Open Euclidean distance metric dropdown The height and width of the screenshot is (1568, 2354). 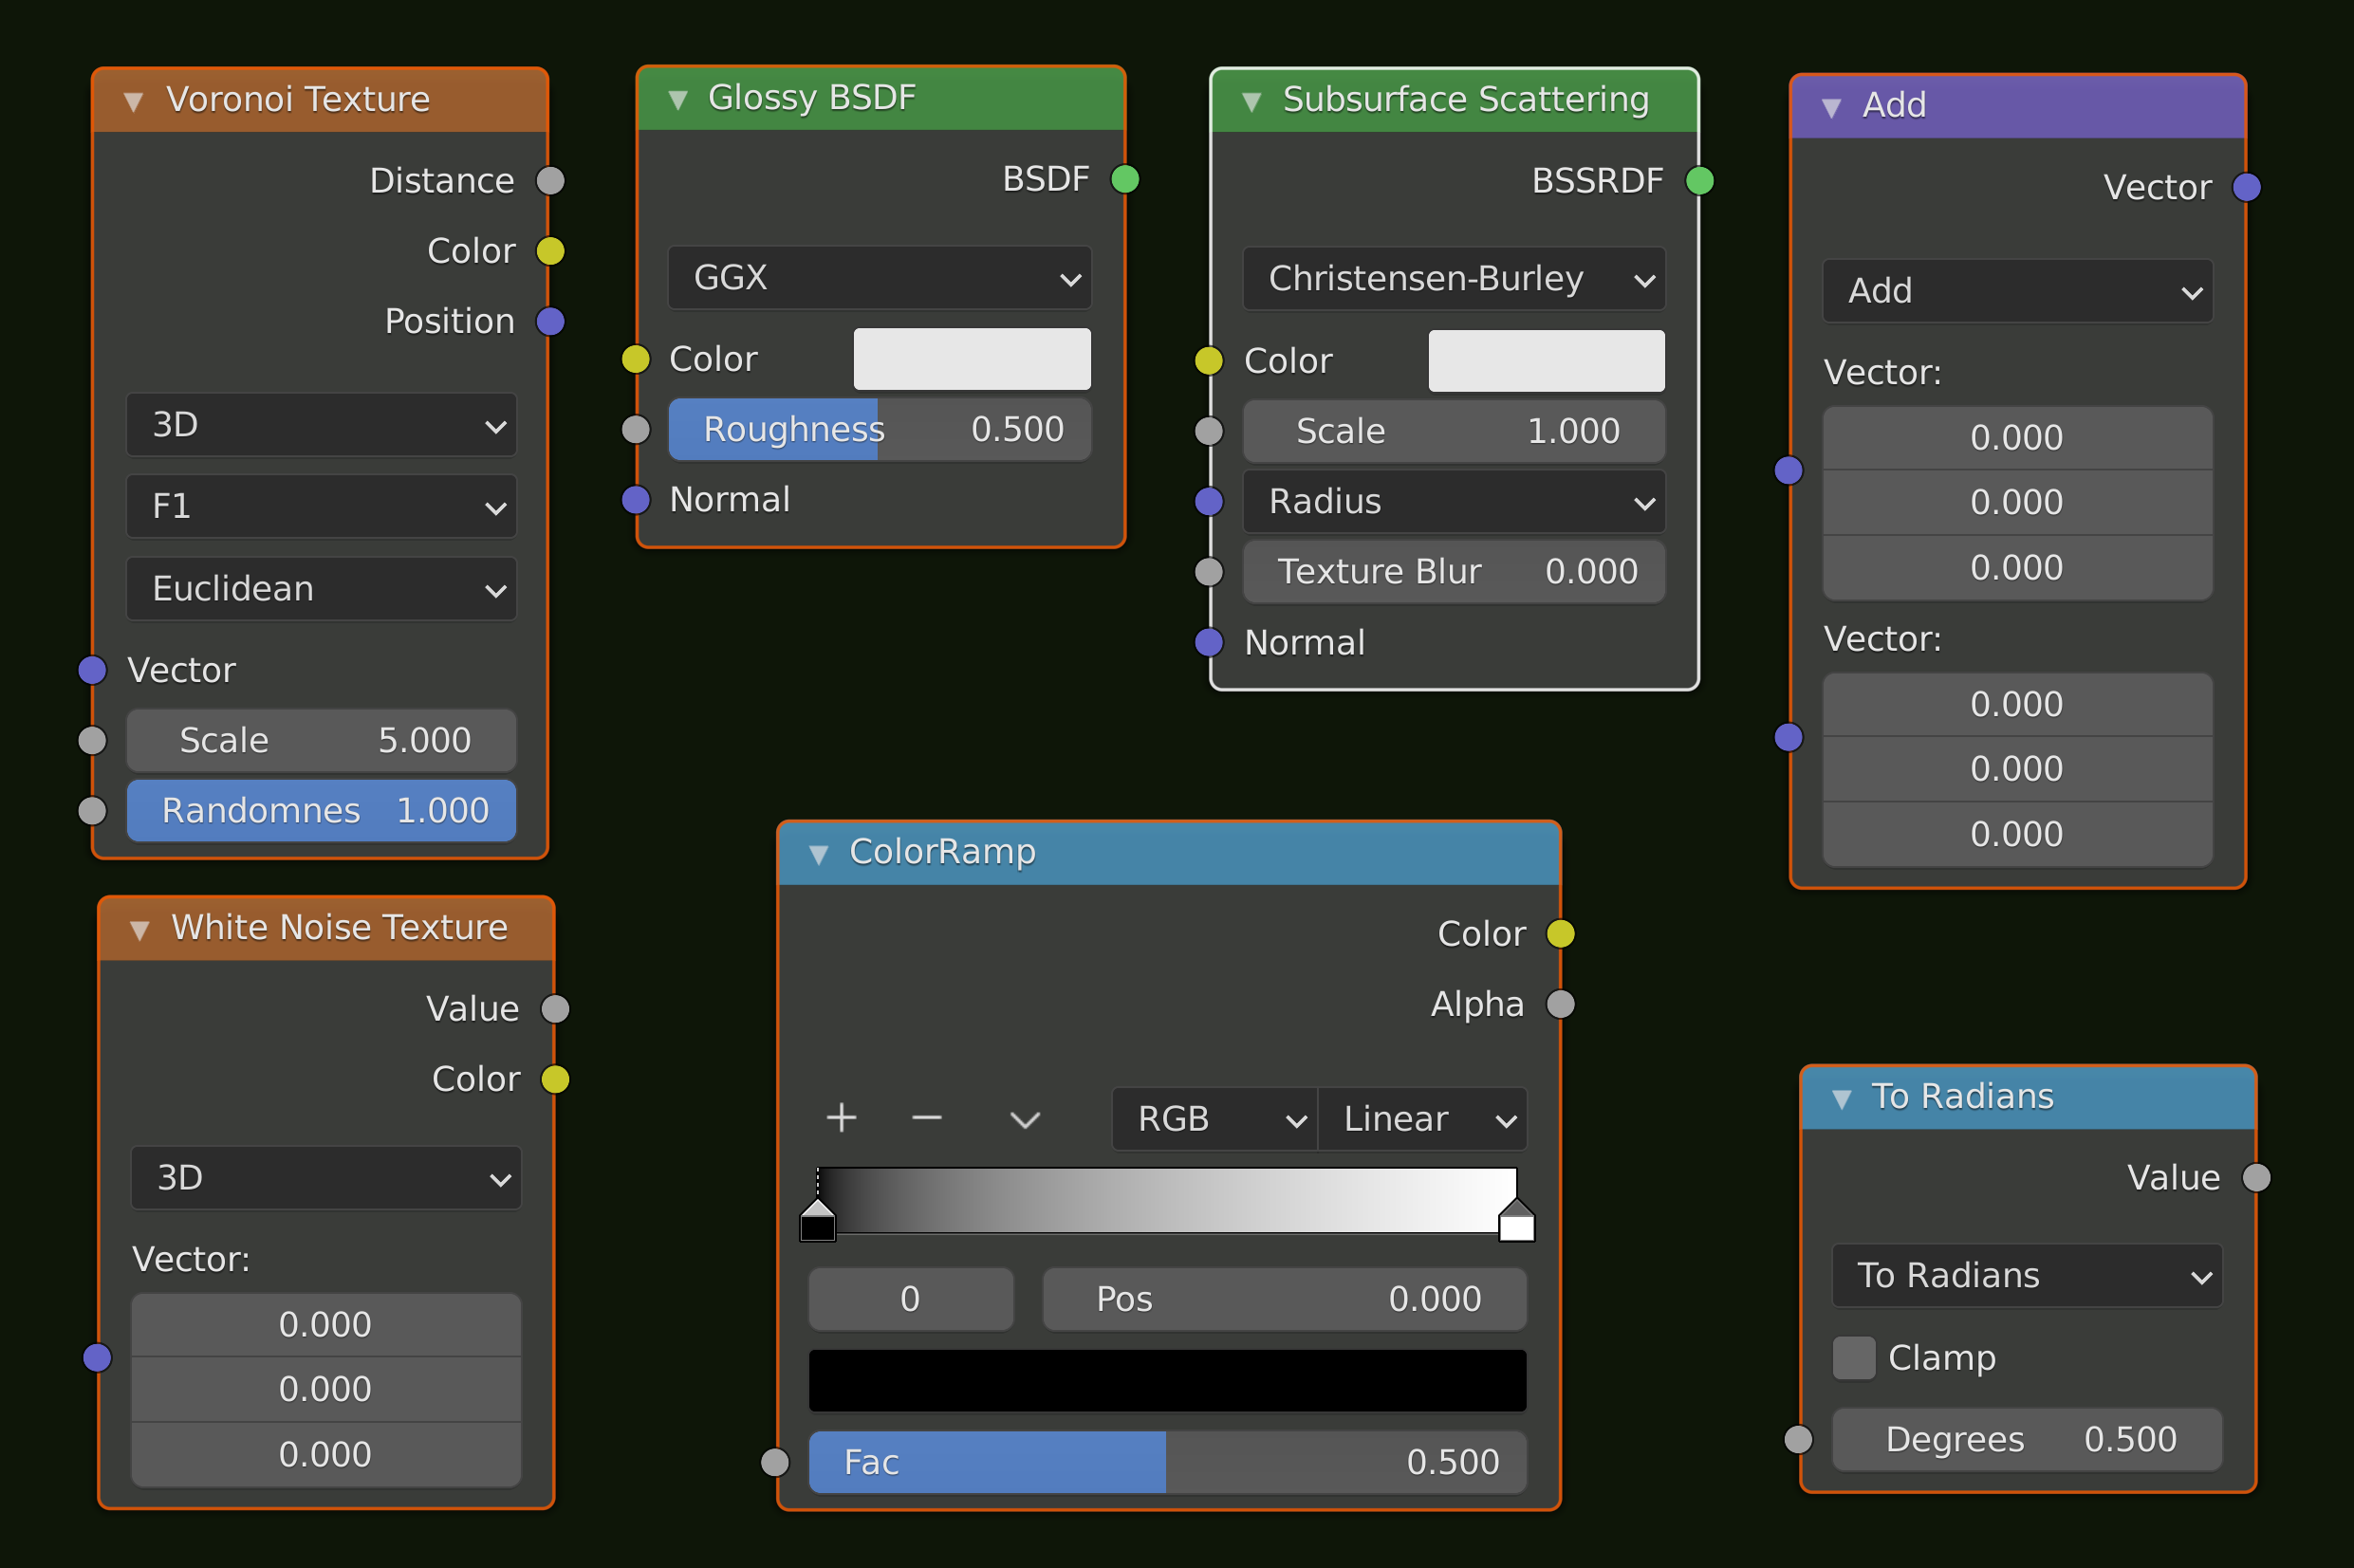tap(321, 589)
